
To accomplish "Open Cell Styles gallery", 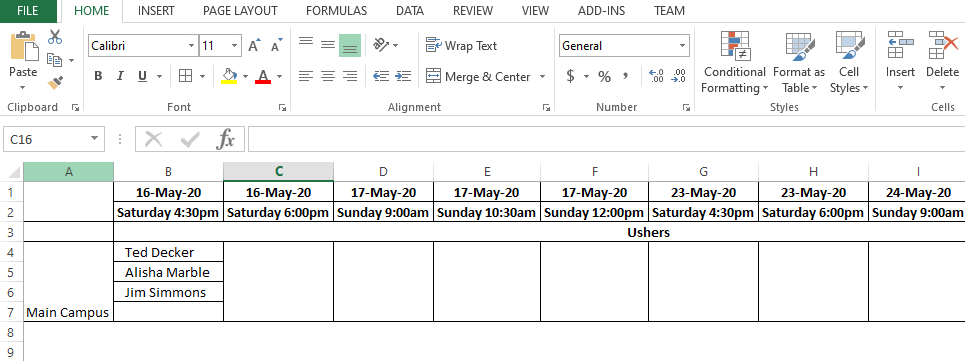I will click(x=849, y=62).
